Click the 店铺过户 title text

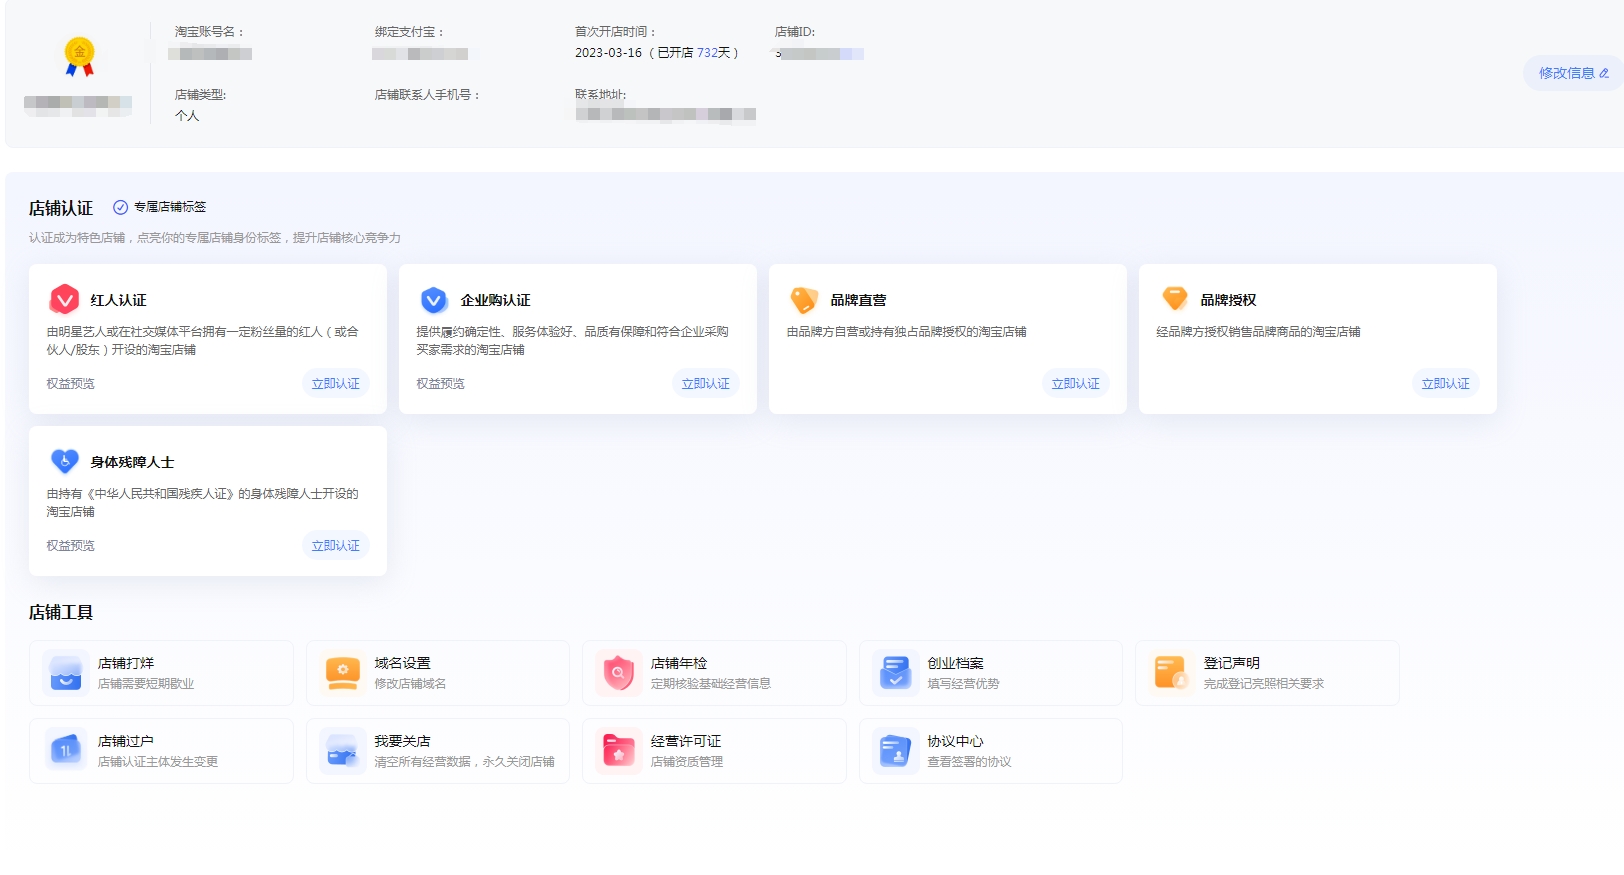[x=126, y=741]
